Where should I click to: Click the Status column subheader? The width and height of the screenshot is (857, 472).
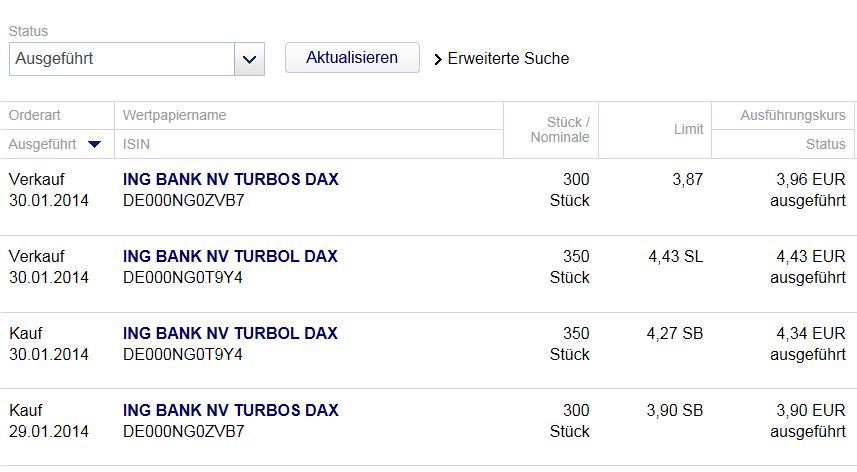(825, 145)
